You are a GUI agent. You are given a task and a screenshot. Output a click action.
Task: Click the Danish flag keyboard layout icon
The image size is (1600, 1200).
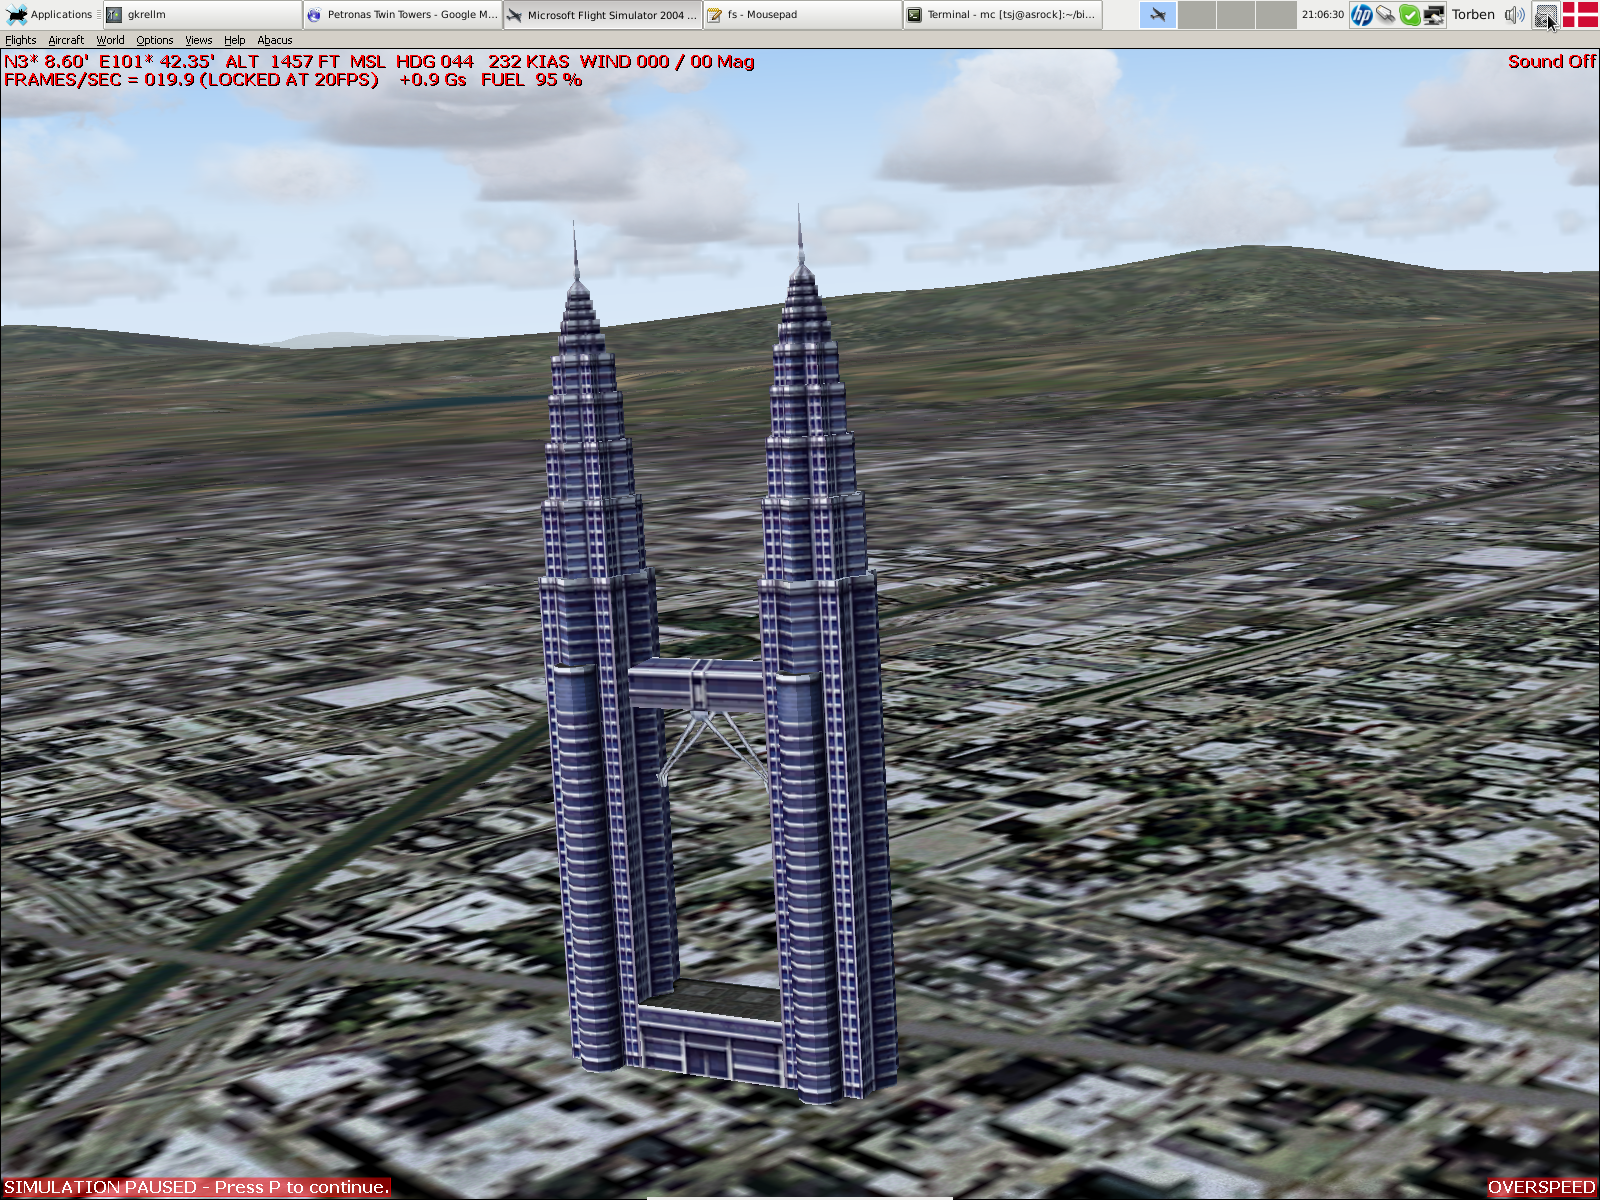1580,15
